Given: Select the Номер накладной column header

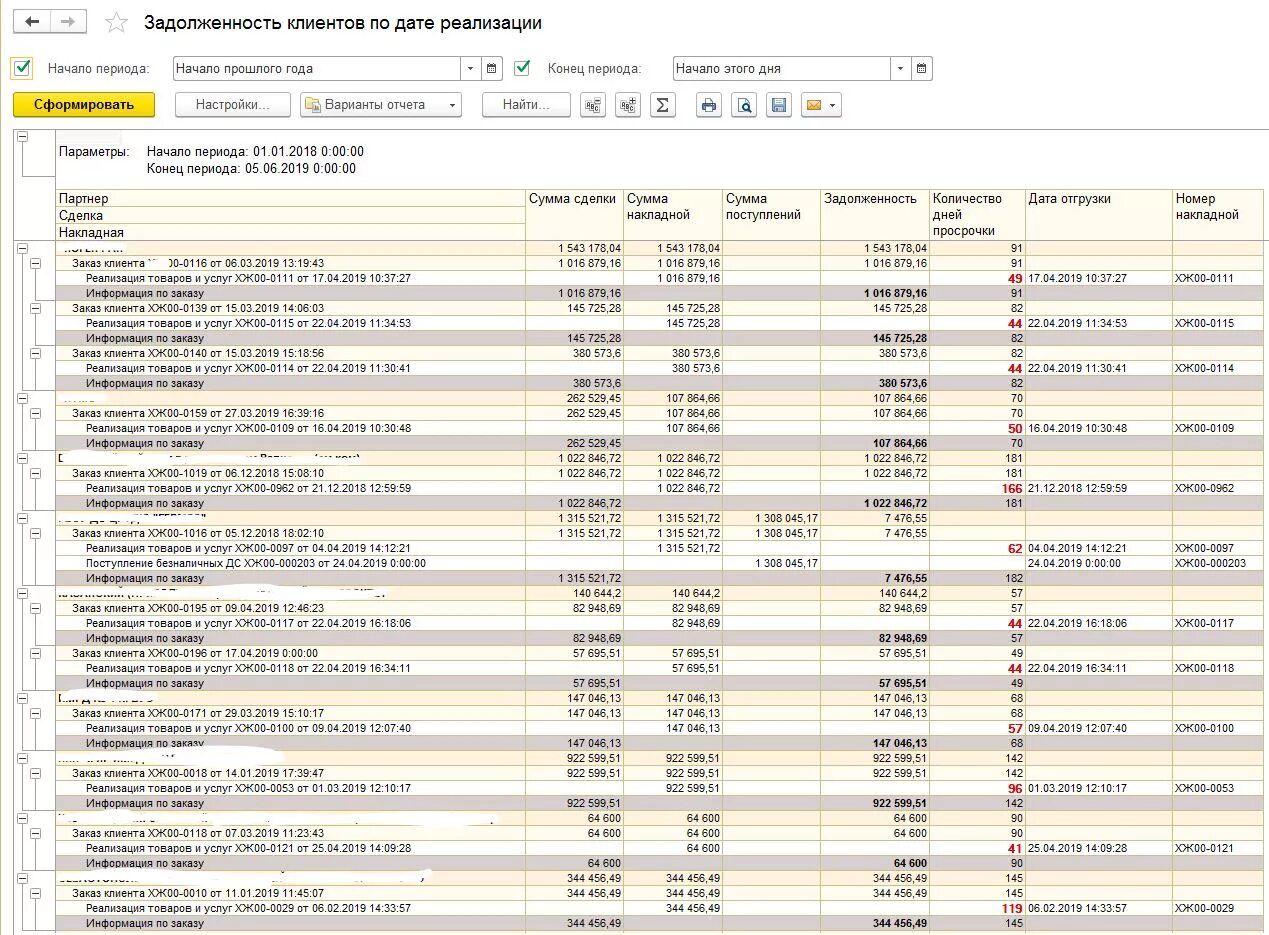Looking at the screenshot, I should pos(1217,215).
